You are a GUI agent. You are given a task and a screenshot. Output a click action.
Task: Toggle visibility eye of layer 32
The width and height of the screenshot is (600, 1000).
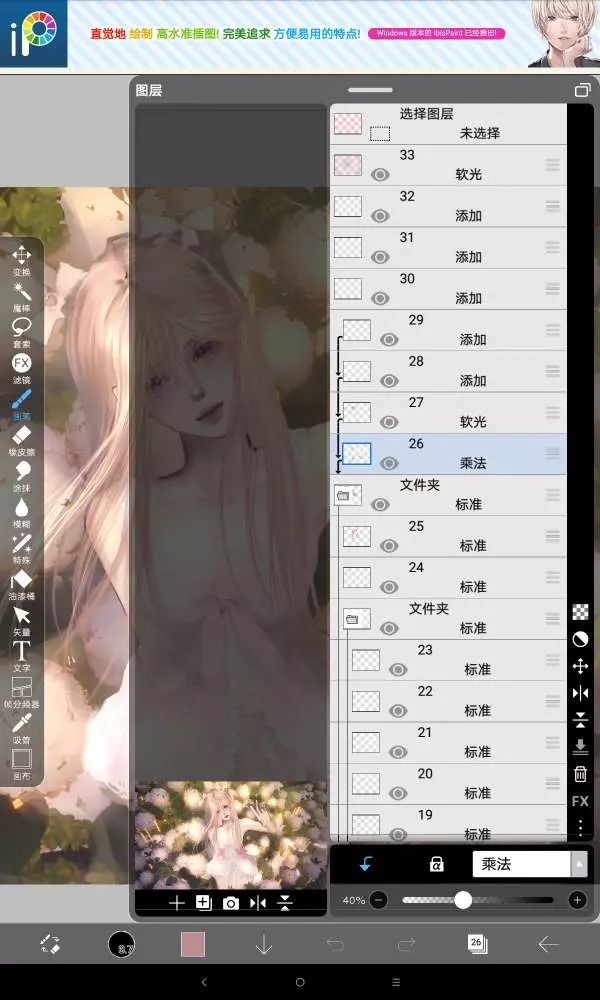tap(380, 216)
